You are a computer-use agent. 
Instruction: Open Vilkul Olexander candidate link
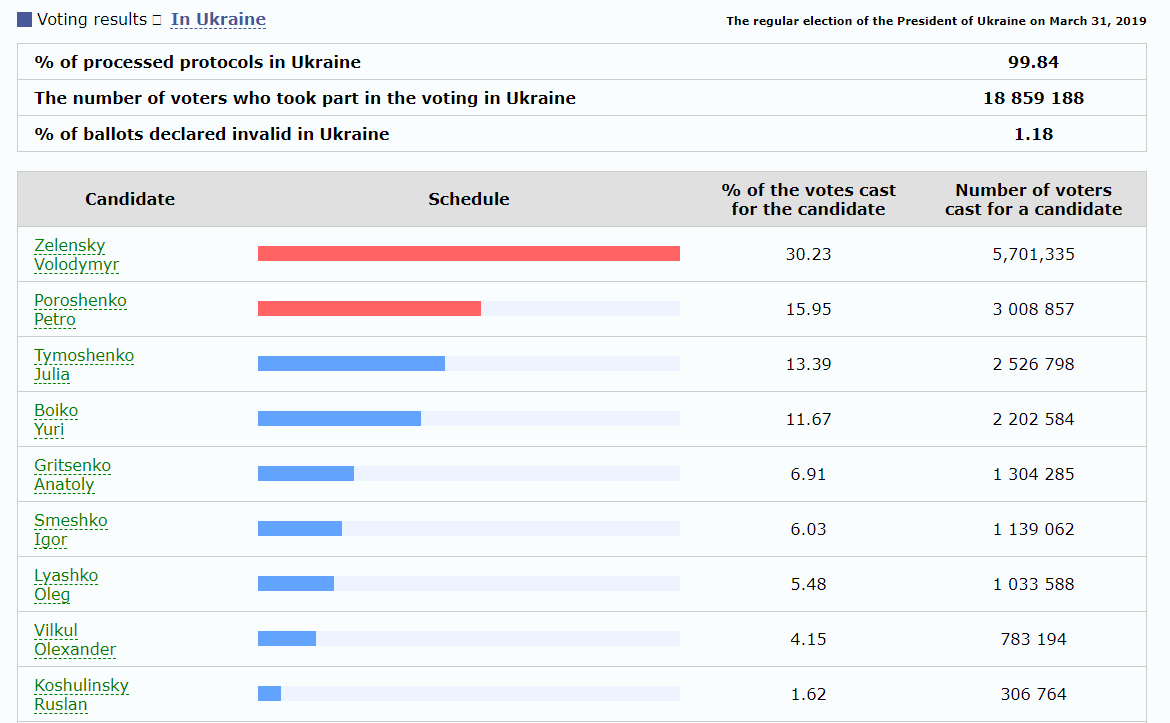tap(75, 639)
